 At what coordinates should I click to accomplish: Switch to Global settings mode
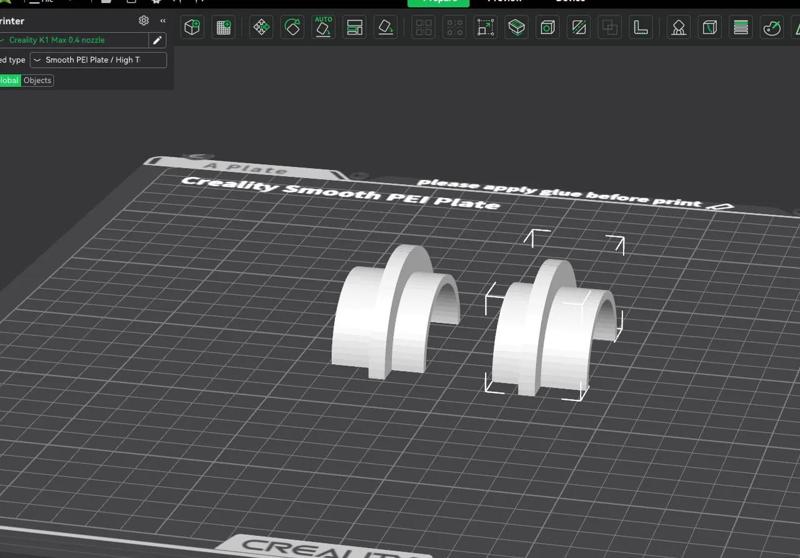coord(10,81)
